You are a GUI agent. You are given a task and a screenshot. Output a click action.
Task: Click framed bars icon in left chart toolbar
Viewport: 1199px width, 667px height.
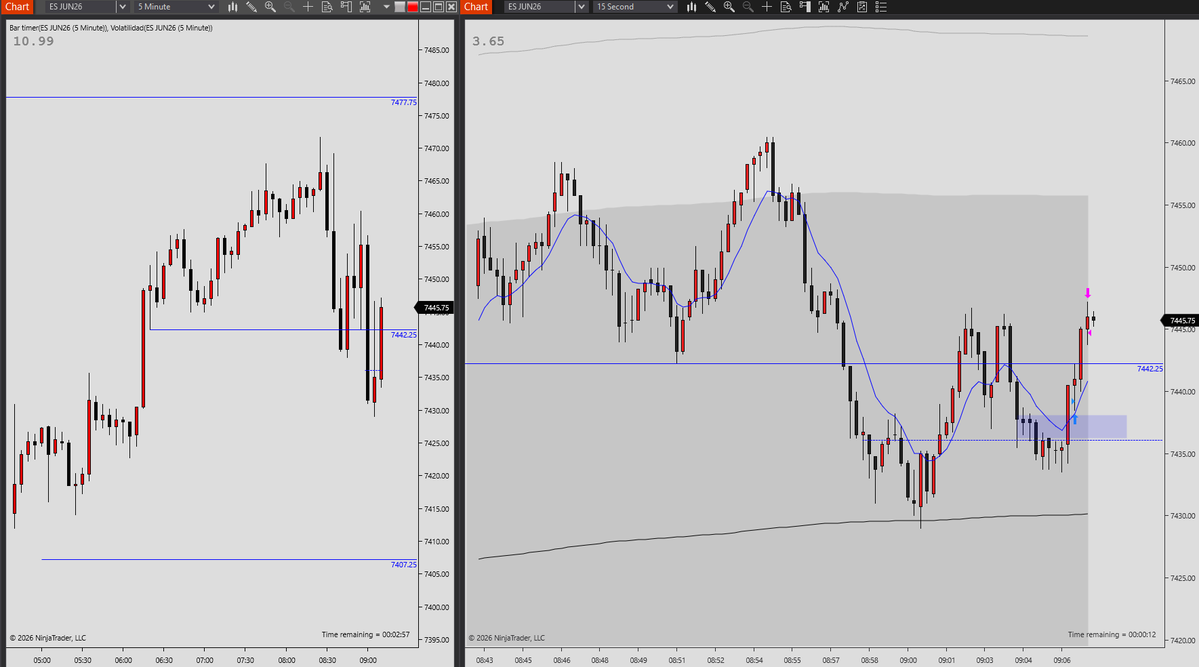pos(365,7)
